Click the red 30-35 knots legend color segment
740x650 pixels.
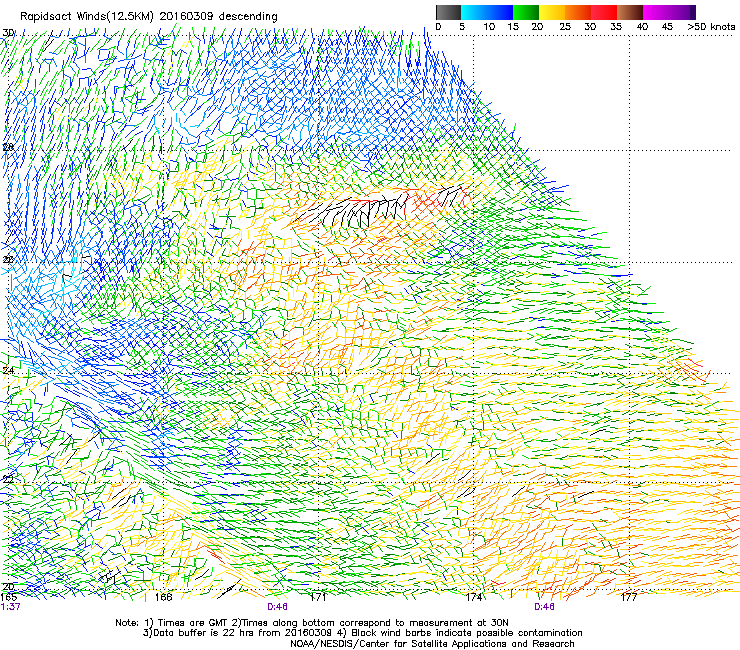coord(604,12)
